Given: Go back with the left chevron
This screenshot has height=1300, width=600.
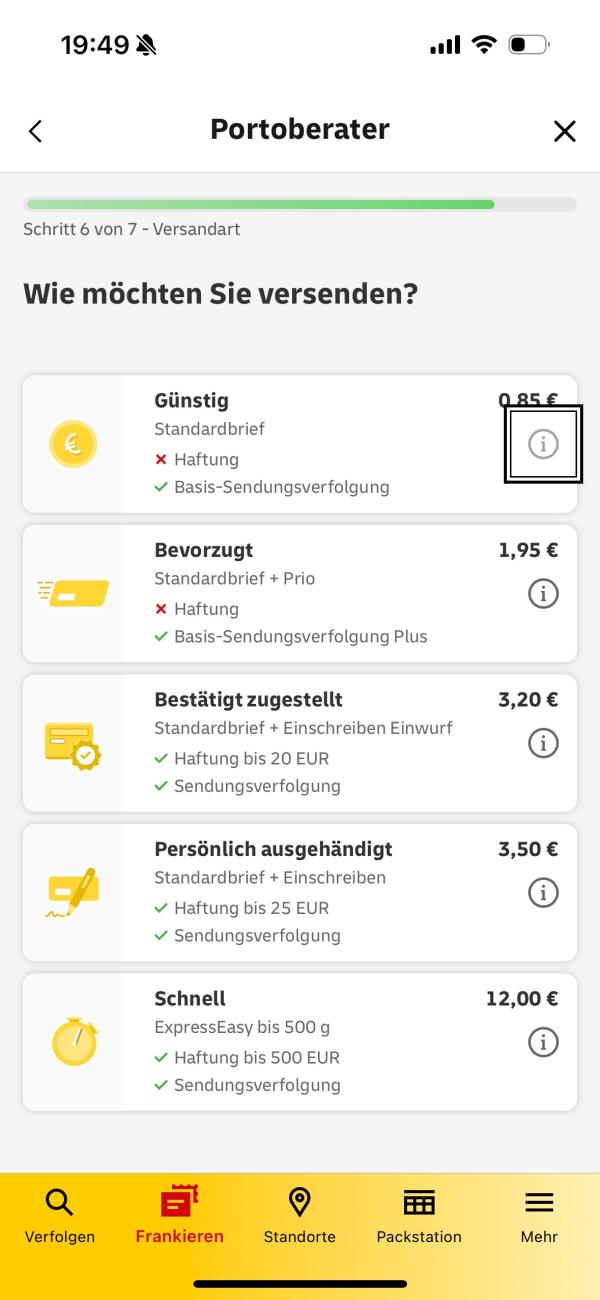Looking at the screenshot, I should [x=36, y=131].
